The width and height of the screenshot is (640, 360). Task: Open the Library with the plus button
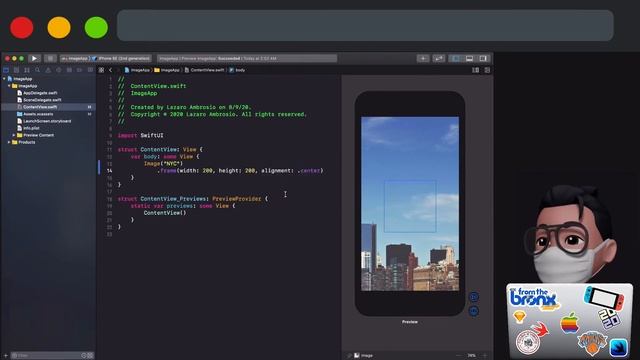point(423,58)
